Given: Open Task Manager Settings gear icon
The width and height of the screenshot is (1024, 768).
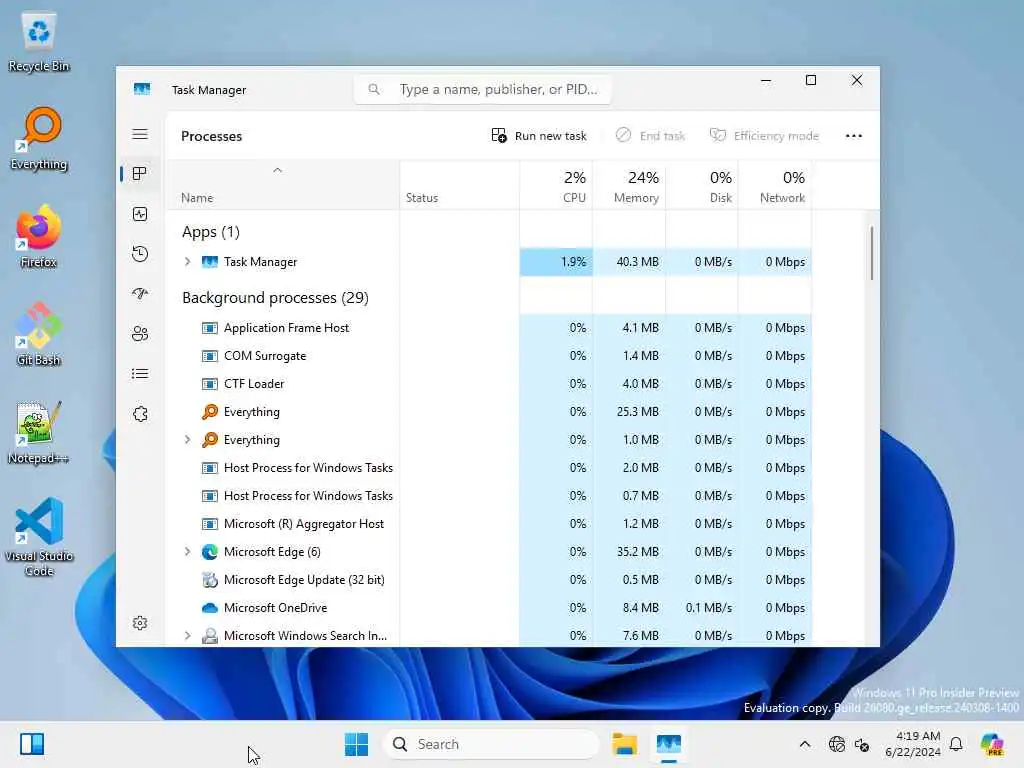Looking at the screenshot, I should tap(140, 623).
